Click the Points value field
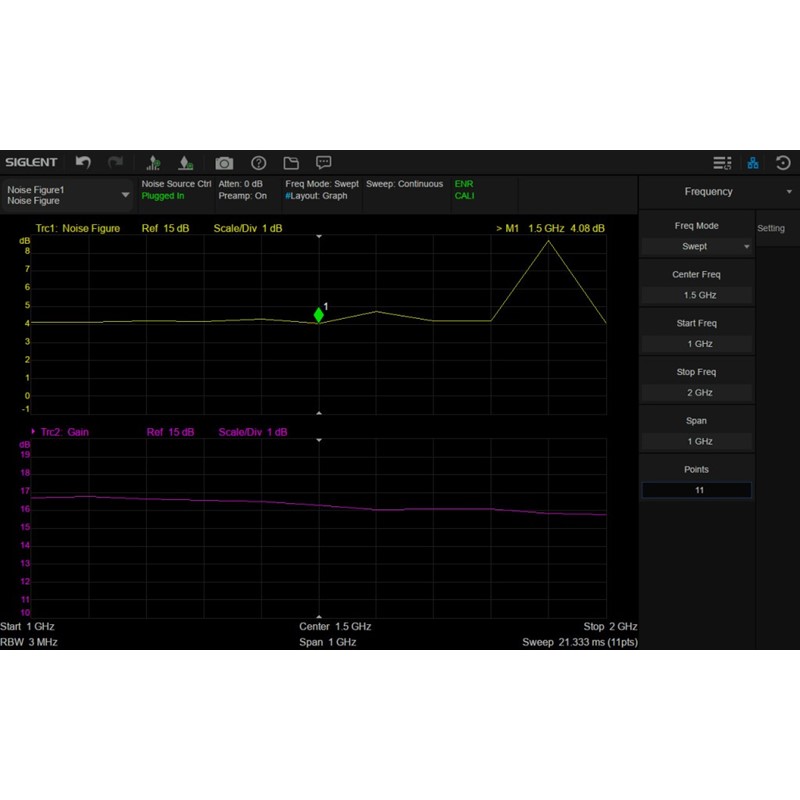This screenshot has height=800, width=800. tap(696, 490)
